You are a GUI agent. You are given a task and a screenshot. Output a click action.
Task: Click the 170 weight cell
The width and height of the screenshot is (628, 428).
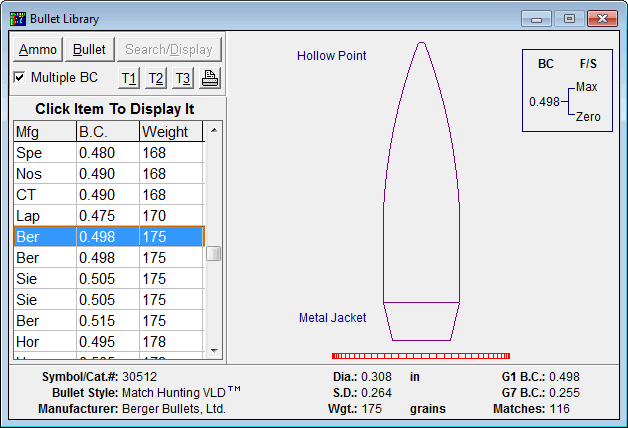[x=171, y=216]
